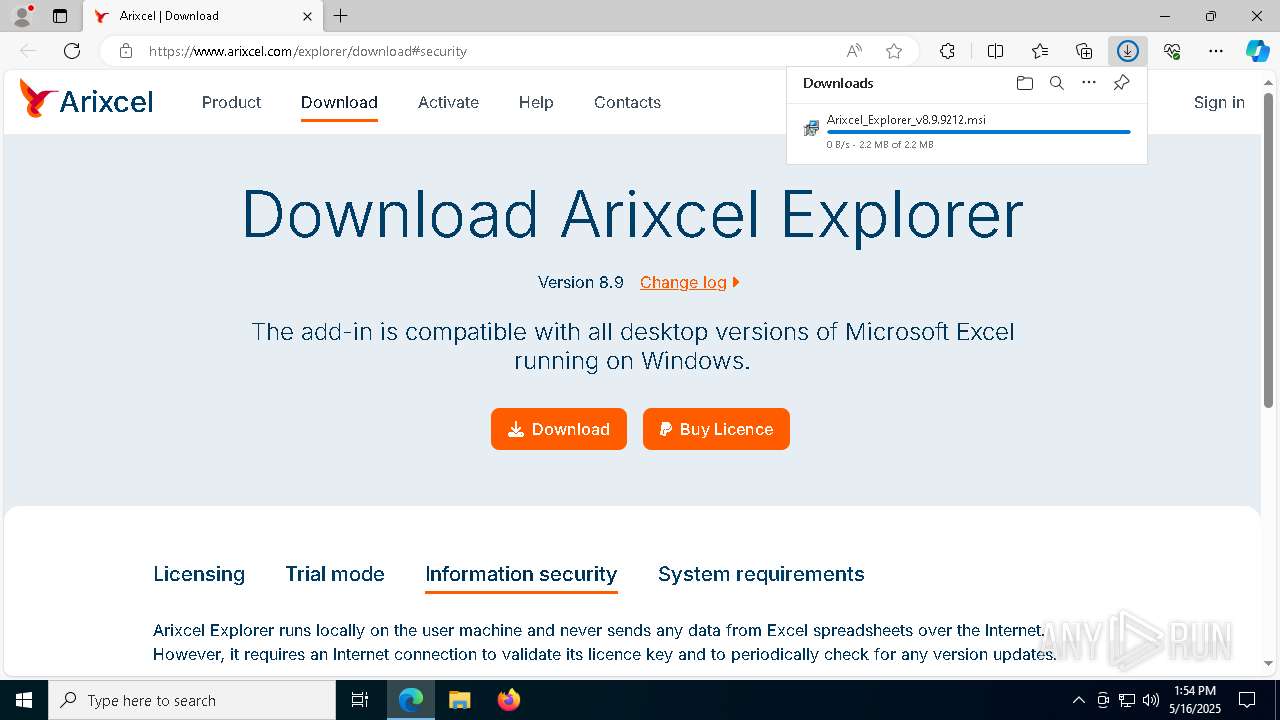
Task: Click the Sign in link
Action: (1219, 102)
